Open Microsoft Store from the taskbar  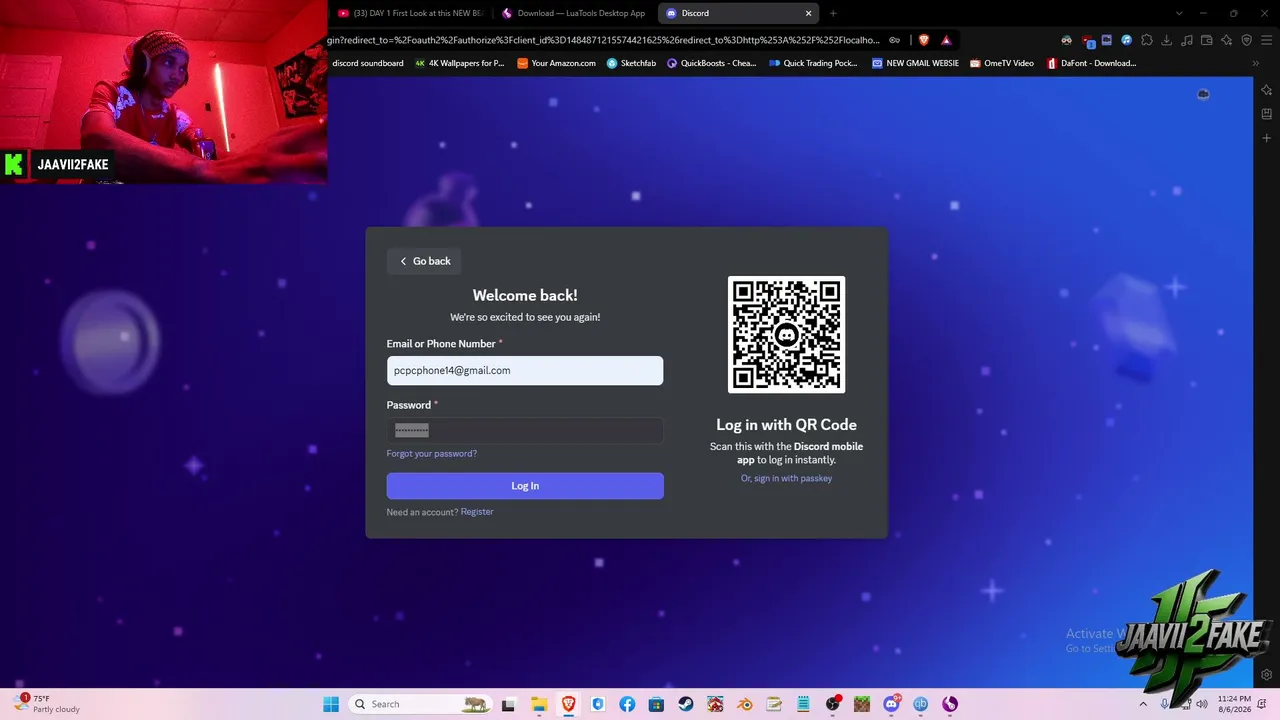[x=656, y=704]
